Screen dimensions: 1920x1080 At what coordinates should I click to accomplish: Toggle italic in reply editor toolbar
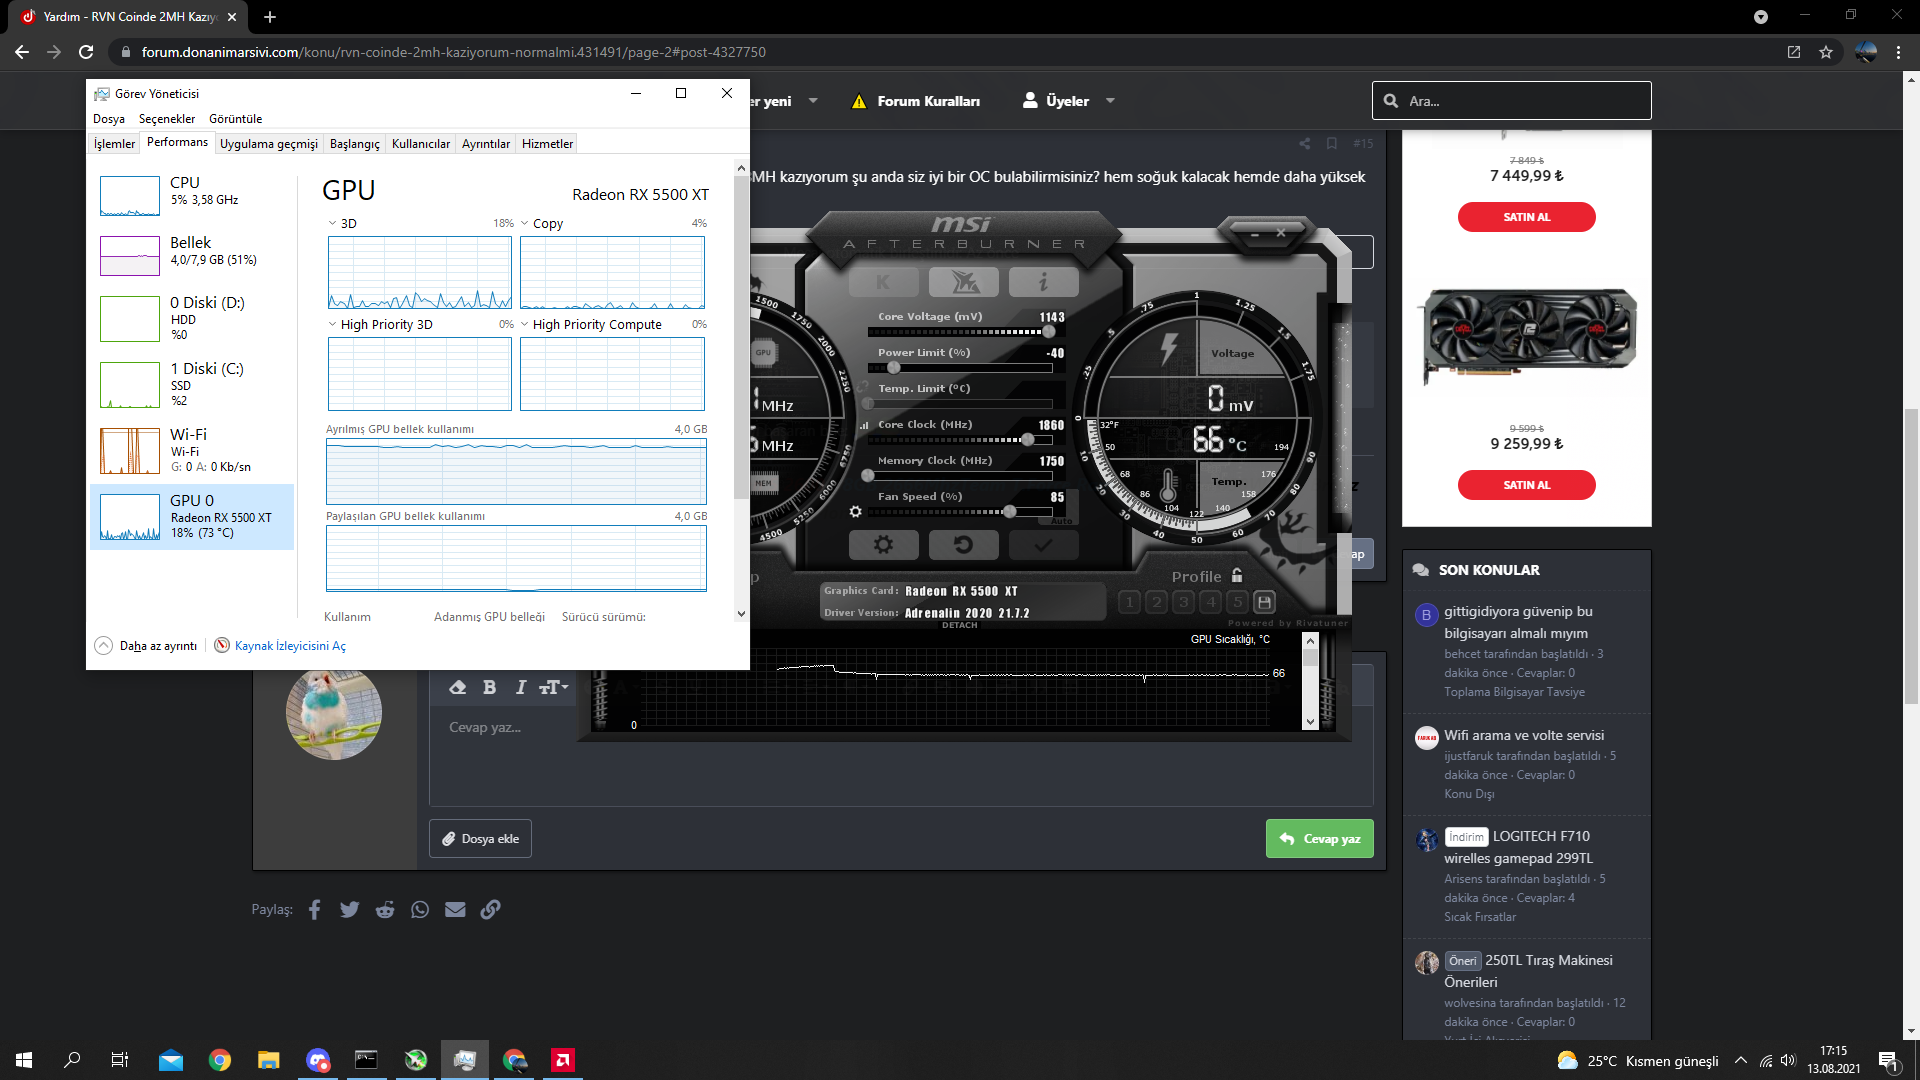(520, 687)
